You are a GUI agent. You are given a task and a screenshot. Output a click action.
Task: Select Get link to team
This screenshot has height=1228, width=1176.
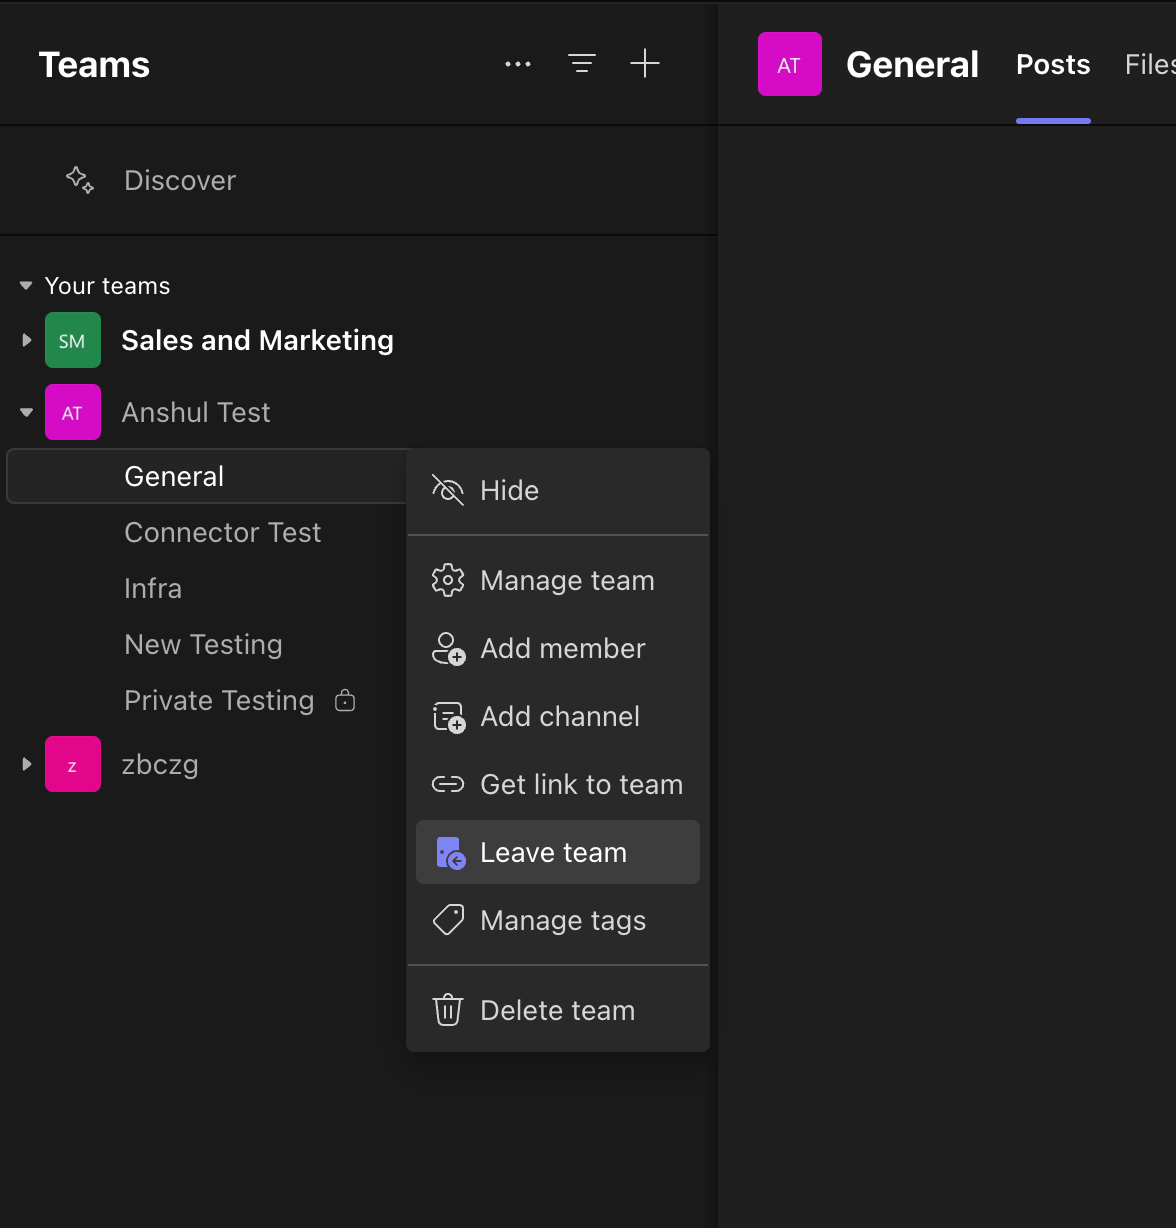[x=558, y=784]
